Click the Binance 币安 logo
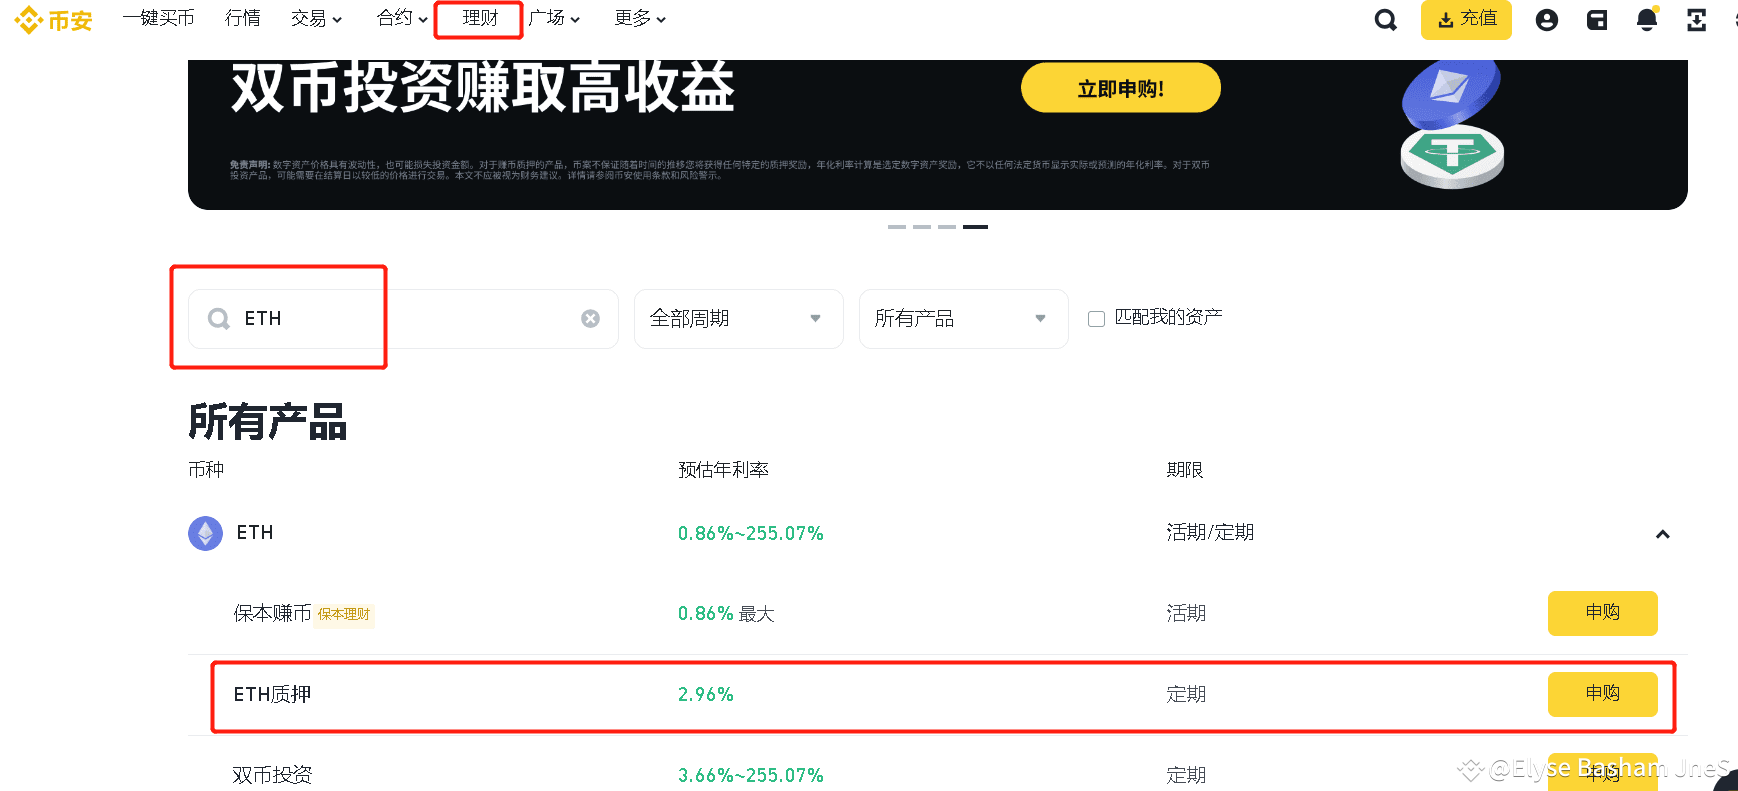This screenshot has height=791, width=1738. (52, 20)
